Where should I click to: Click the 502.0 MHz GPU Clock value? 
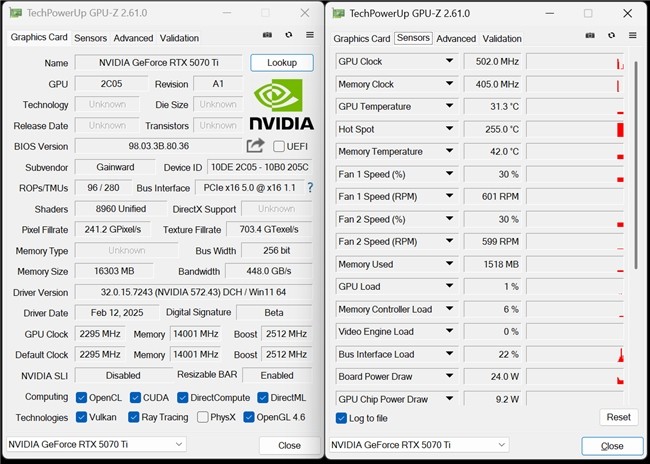click(493, 61)
